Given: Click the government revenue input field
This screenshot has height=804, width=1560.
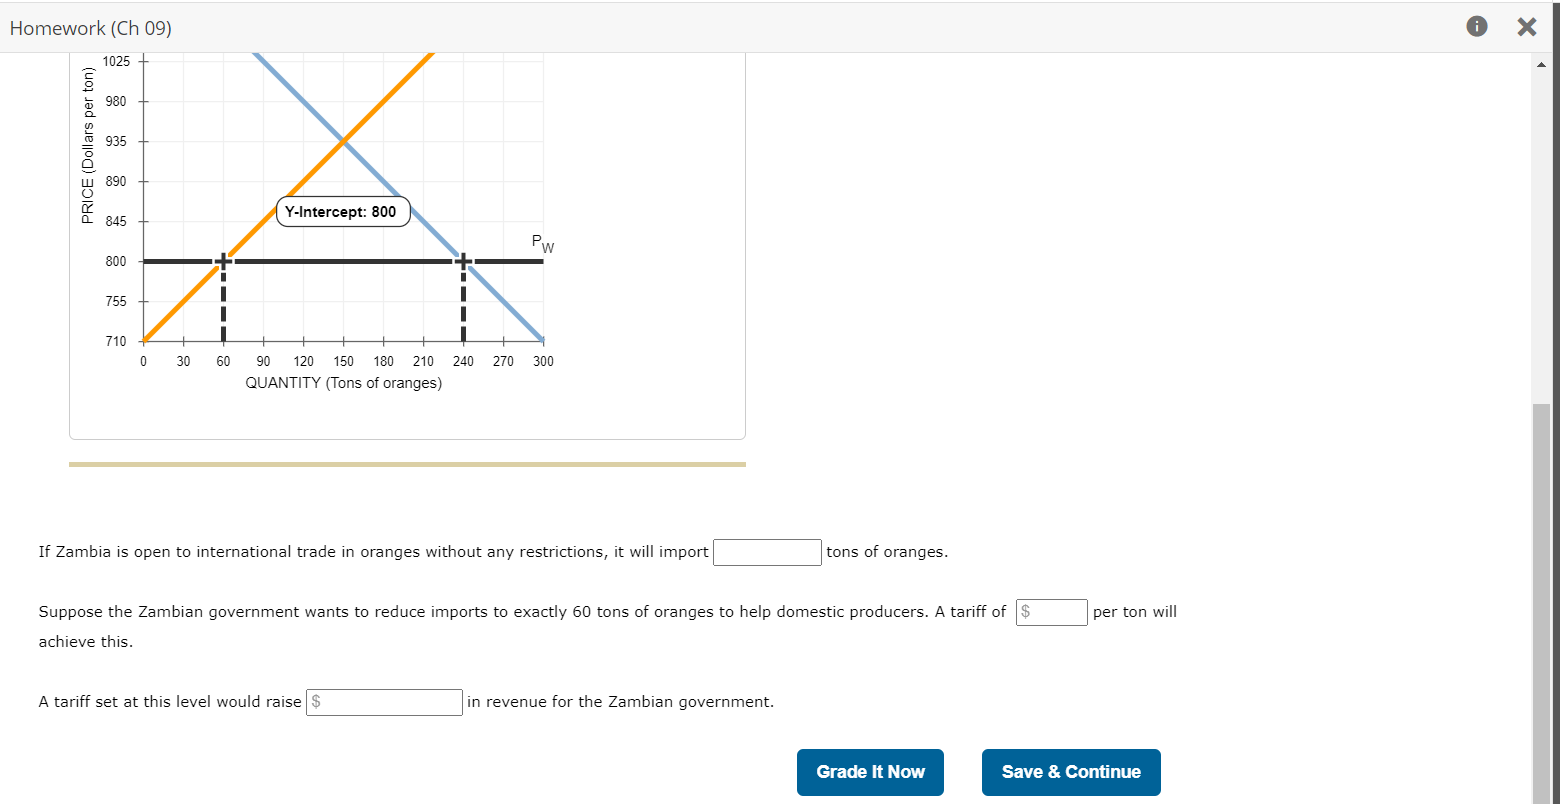Looking at the screenshot, I should tap(384, 702).
